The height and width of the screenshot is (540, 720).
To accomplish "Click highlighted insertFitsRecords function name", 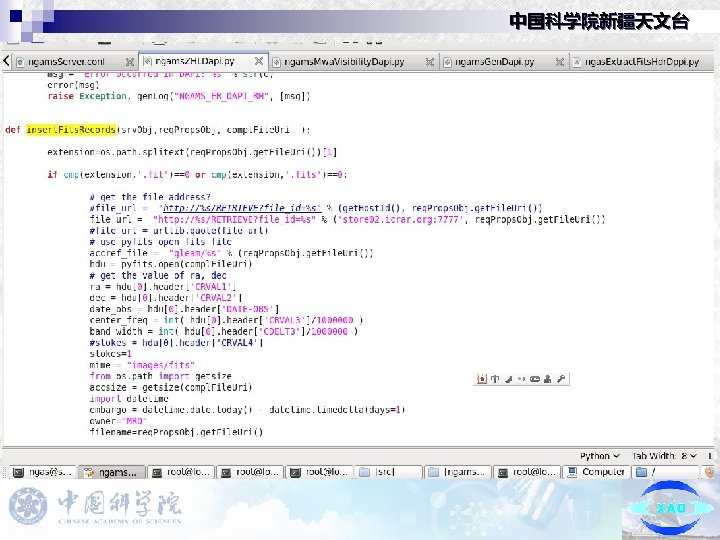I will pos(71,129).
